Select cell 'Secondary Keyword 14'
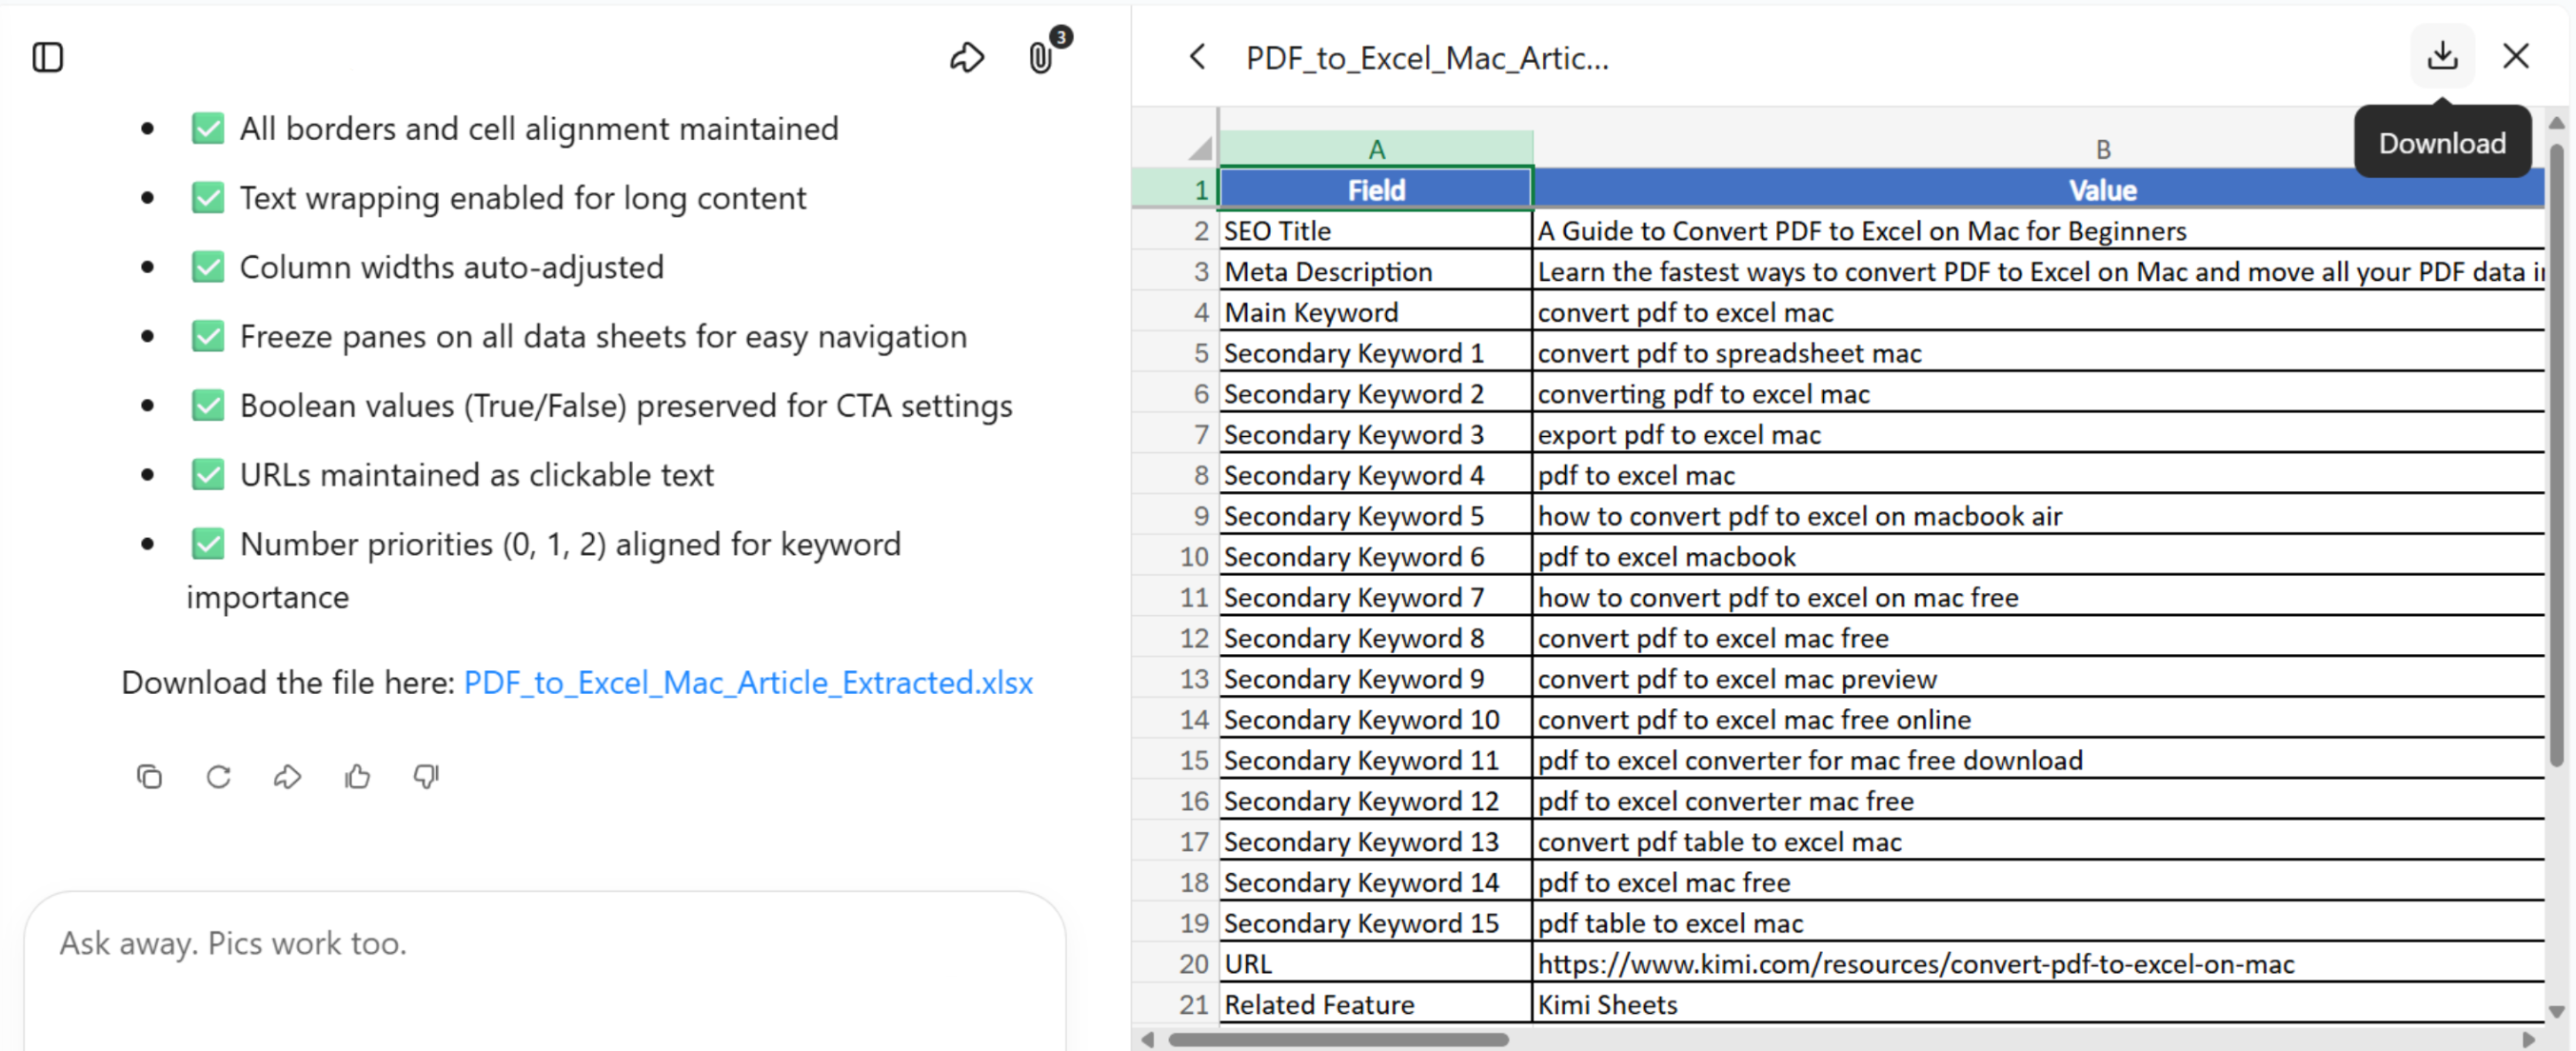This screenshot has width=2576, height=1051. (1376, 882)
